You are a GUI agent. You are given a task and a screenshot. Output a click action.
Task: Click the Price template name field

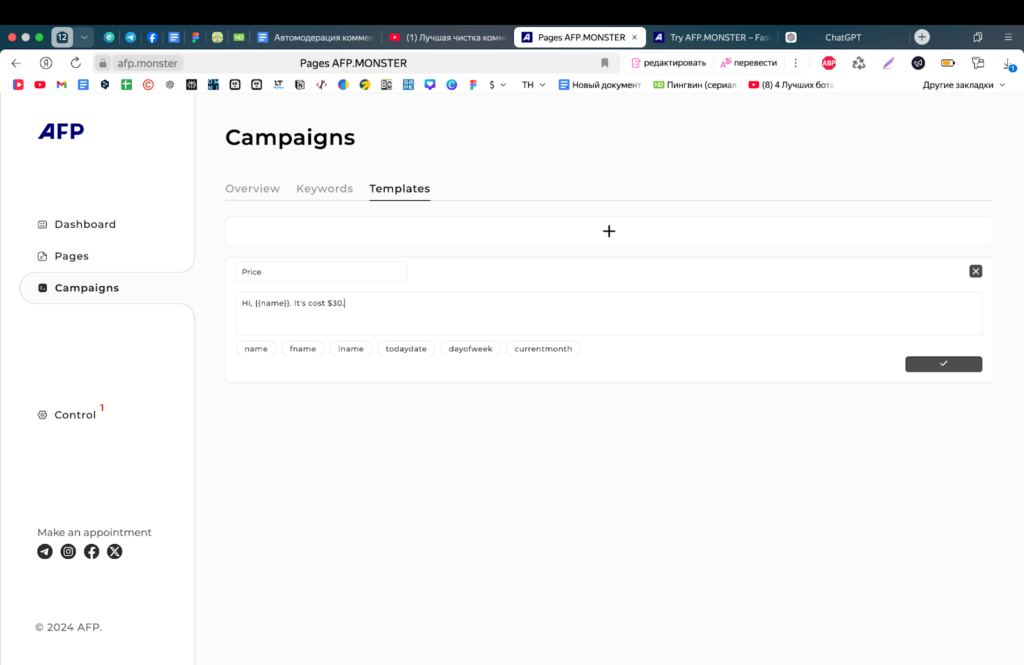point(320,272)
